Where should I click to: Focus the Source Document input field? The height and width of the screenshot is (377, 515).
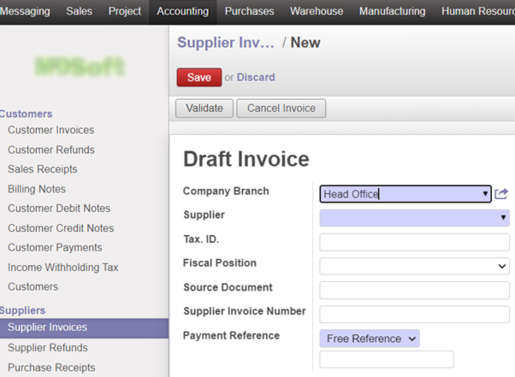pyautogui.click(x=414, y=290)
